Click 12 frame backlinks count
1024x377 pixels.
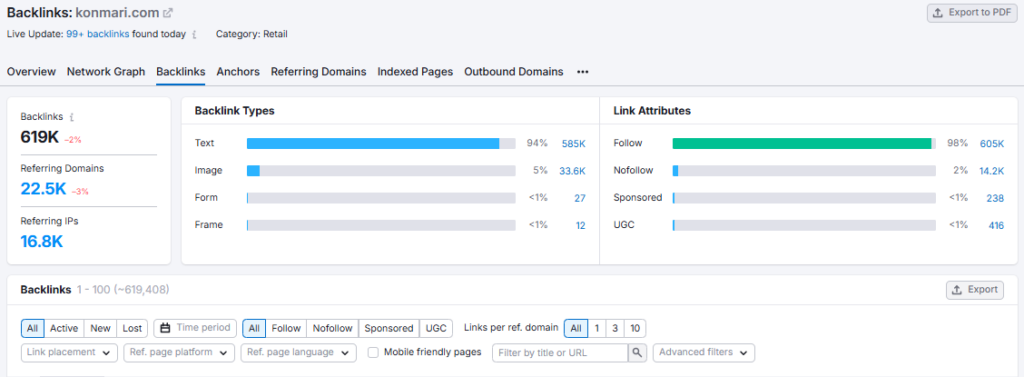(581, 225)
